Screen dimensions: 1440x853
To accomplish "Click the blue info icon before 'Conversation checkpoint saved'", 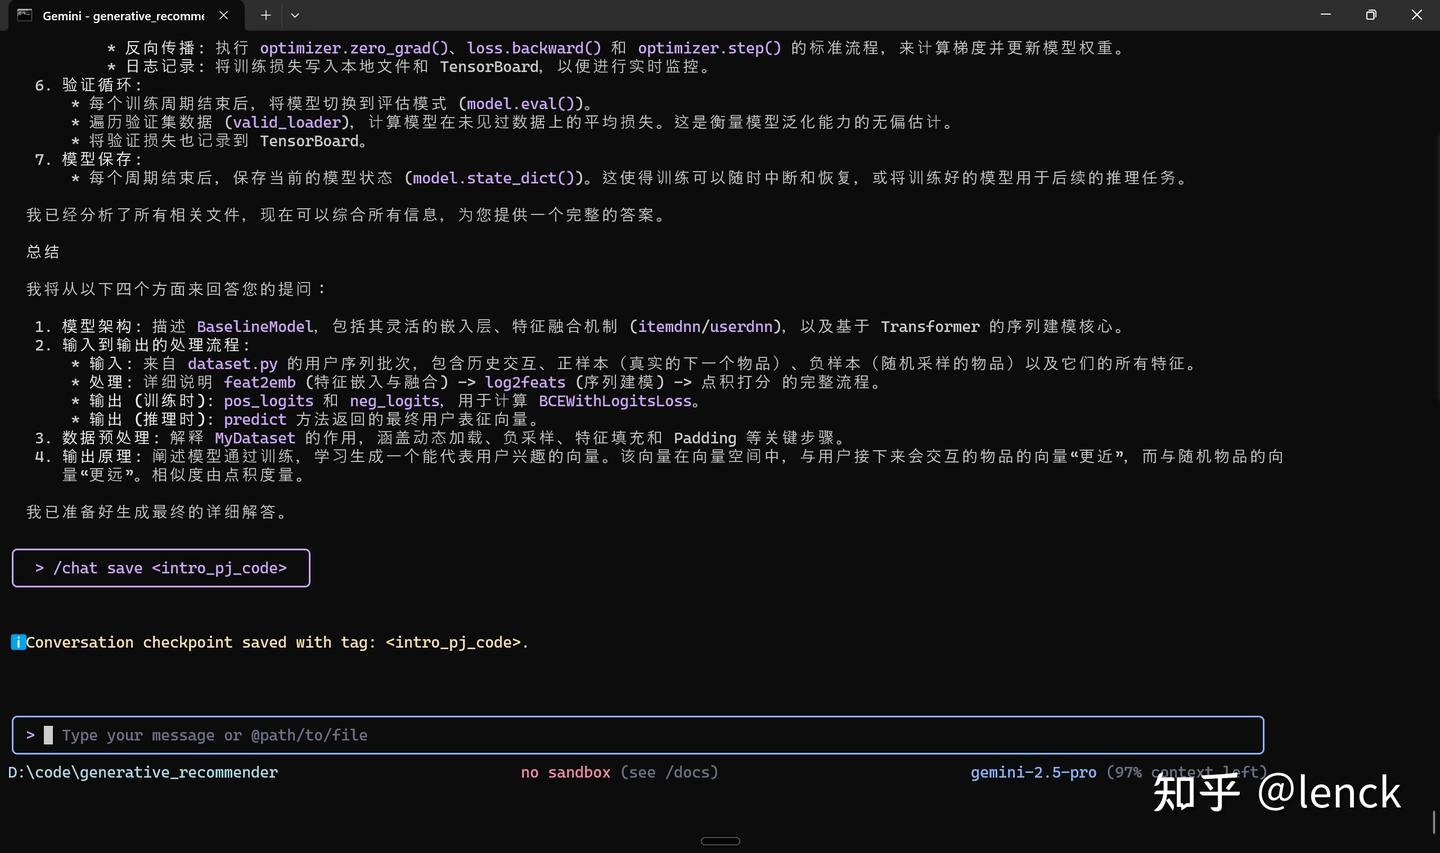I will click(18, 642).
